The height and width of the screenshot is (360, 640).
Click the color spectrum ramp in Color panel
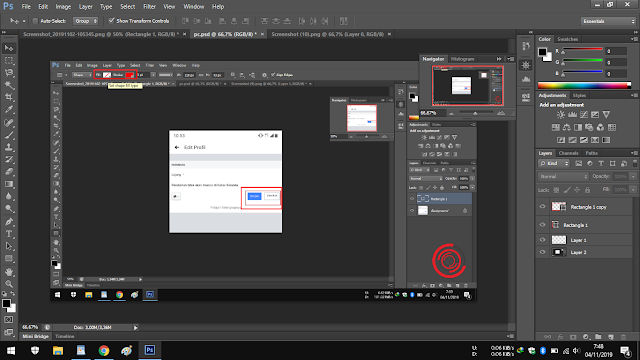coord(584,85)
